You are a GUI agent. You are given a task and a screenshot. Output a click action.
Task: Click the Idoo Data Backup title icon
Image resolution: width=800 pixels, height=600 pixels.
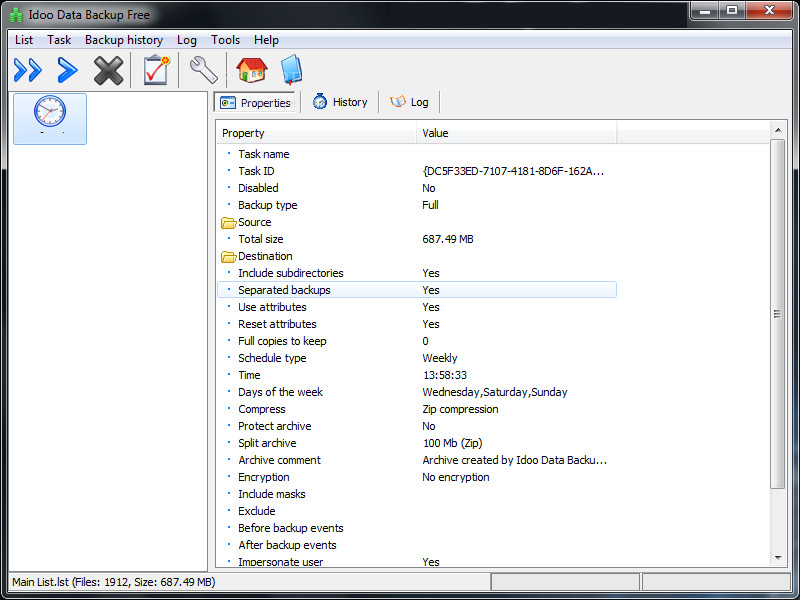pyautogui.click(x=16, y=15)
